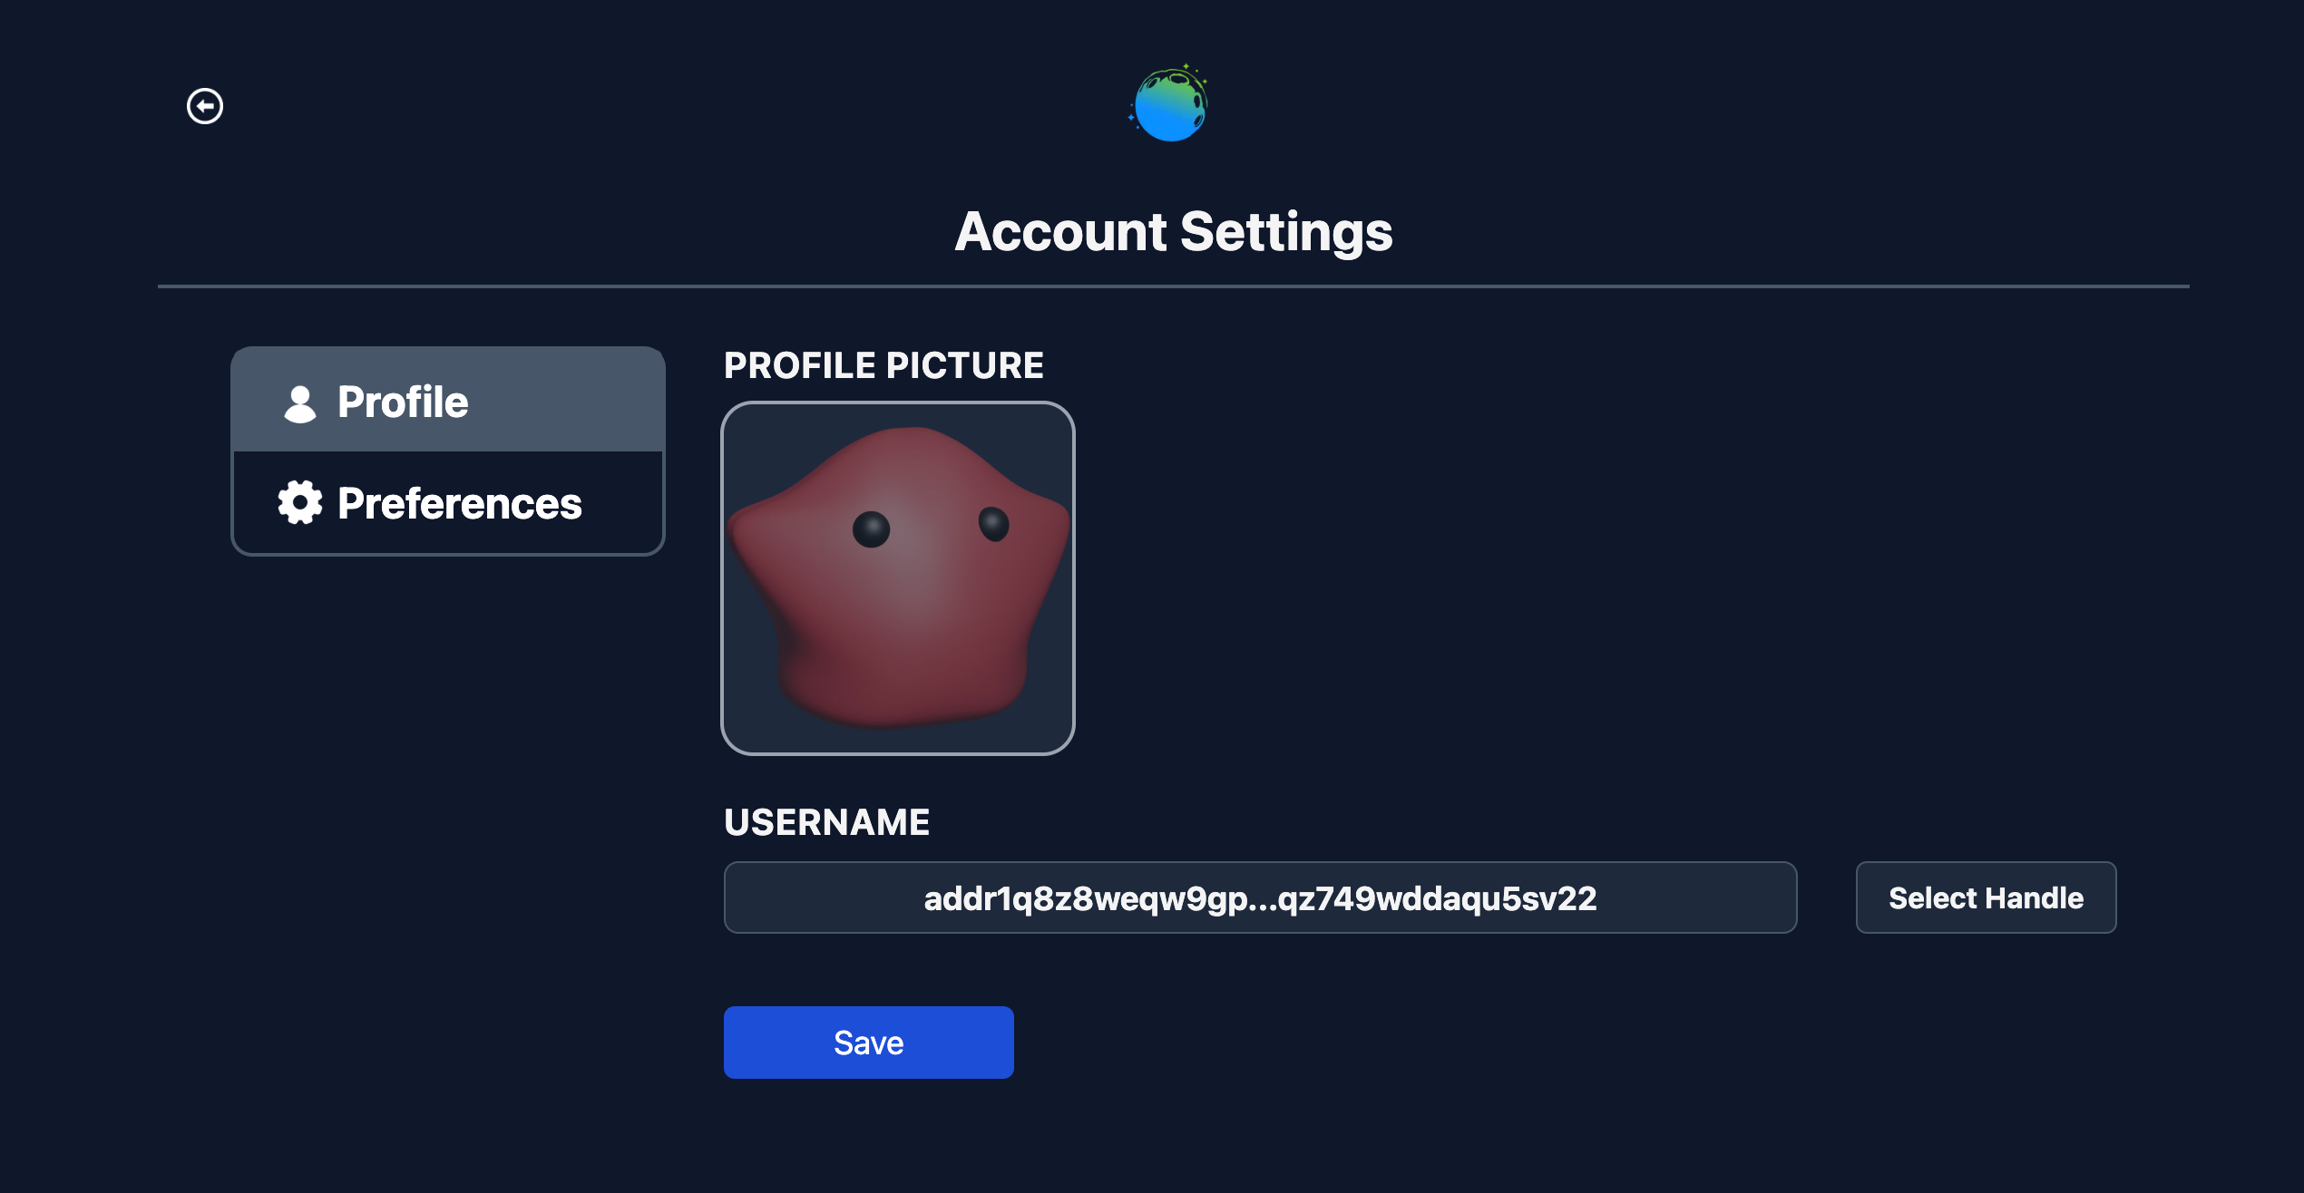
Task: Click the top point of the red avatar
Action: [x=912, y=435]
